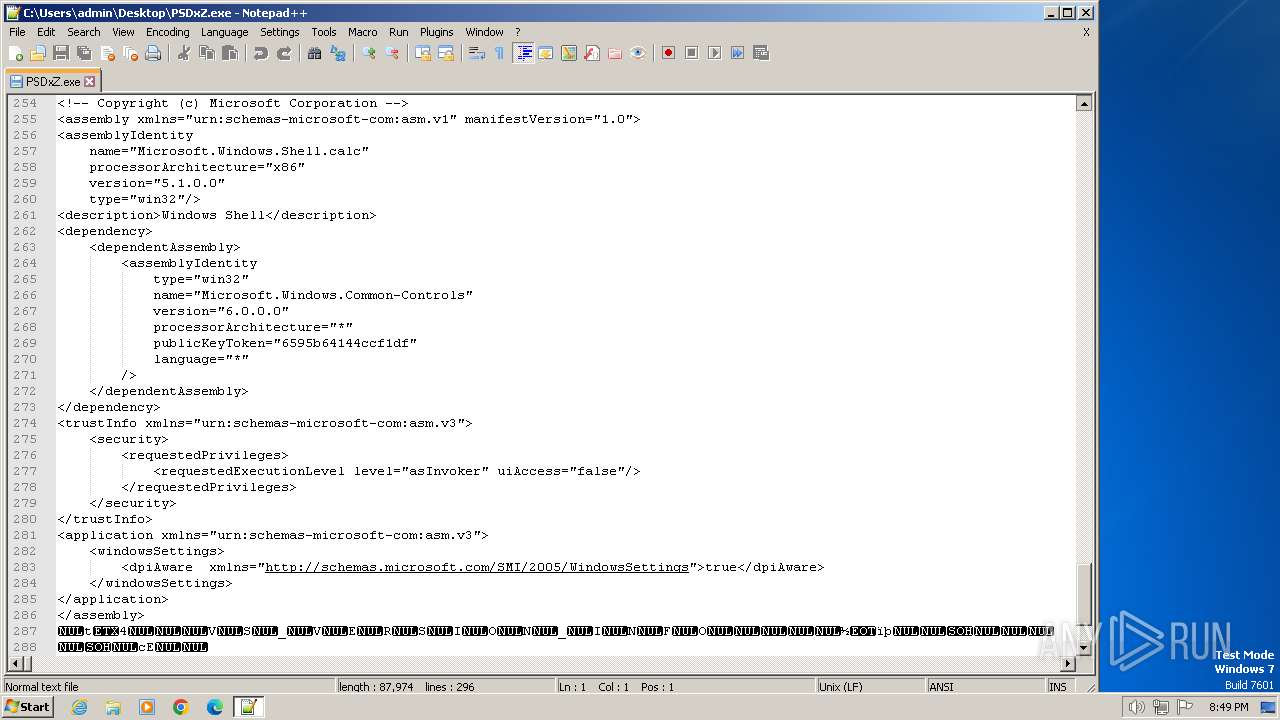This screenshot has width=1280, height=720.
Task: Click the horizontal scrollbar right arrow
Action: click(1067, 663)
